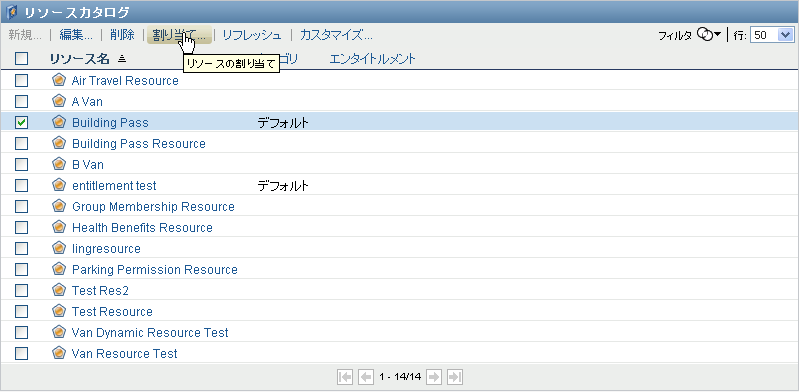Check the Parking Permission Resource checkbox
The image size is (799, 392).
click(21, 269)
